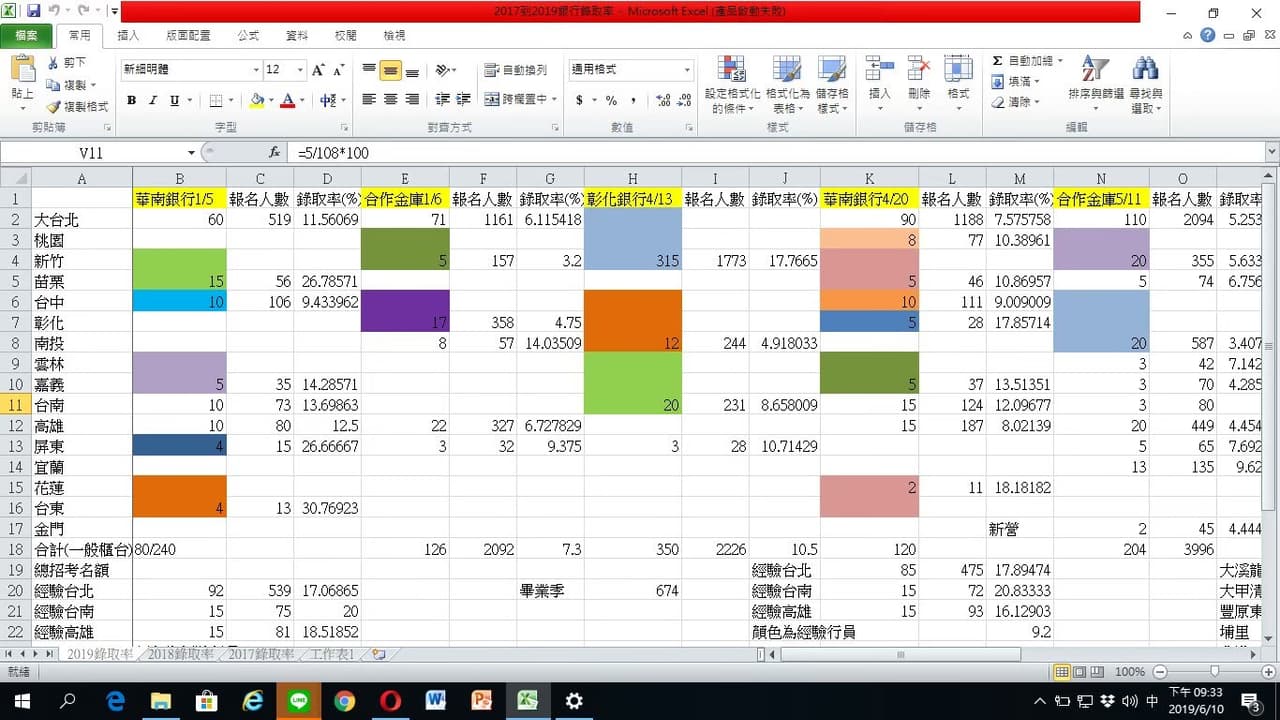
Task: Align text left in the cell
Action: pyautogui.click(x=369, y=100)
